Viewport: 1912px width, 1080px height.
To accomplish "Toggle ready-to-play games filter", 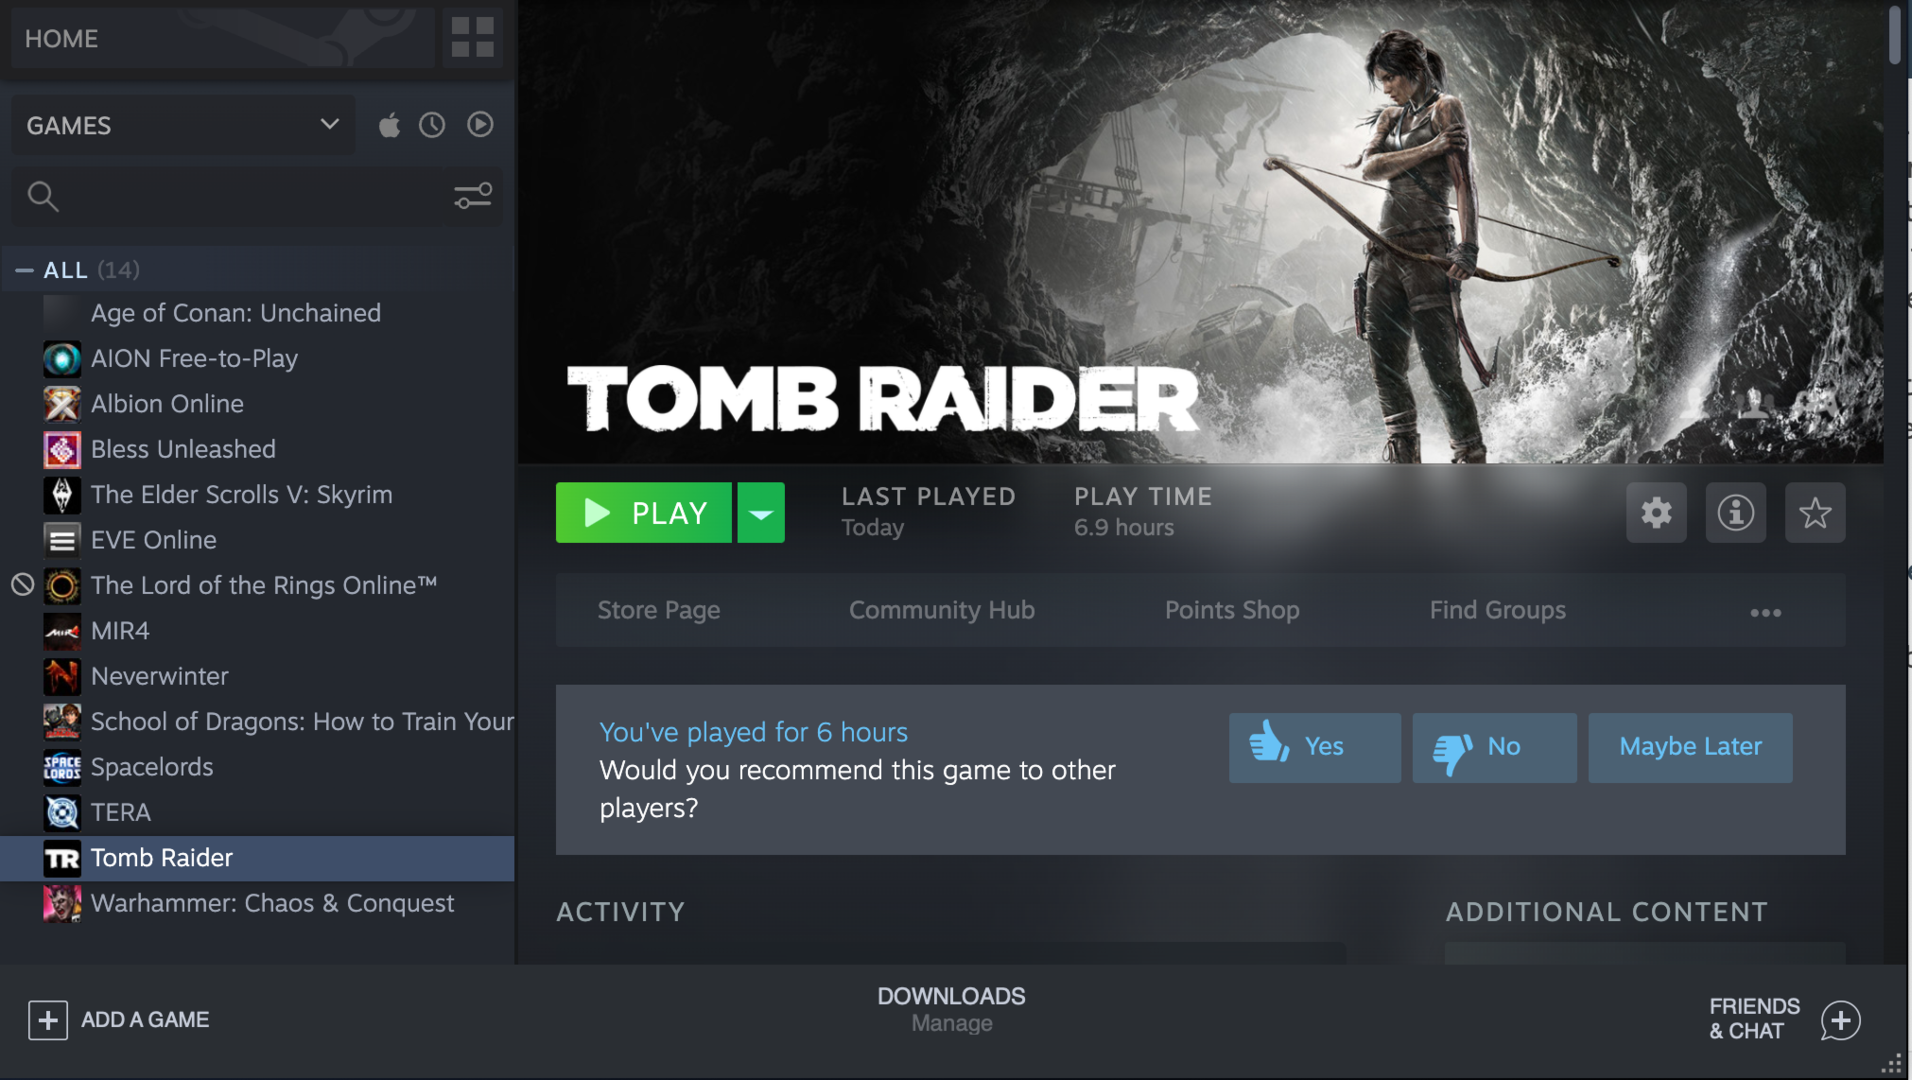I will [x=480, y=125].
